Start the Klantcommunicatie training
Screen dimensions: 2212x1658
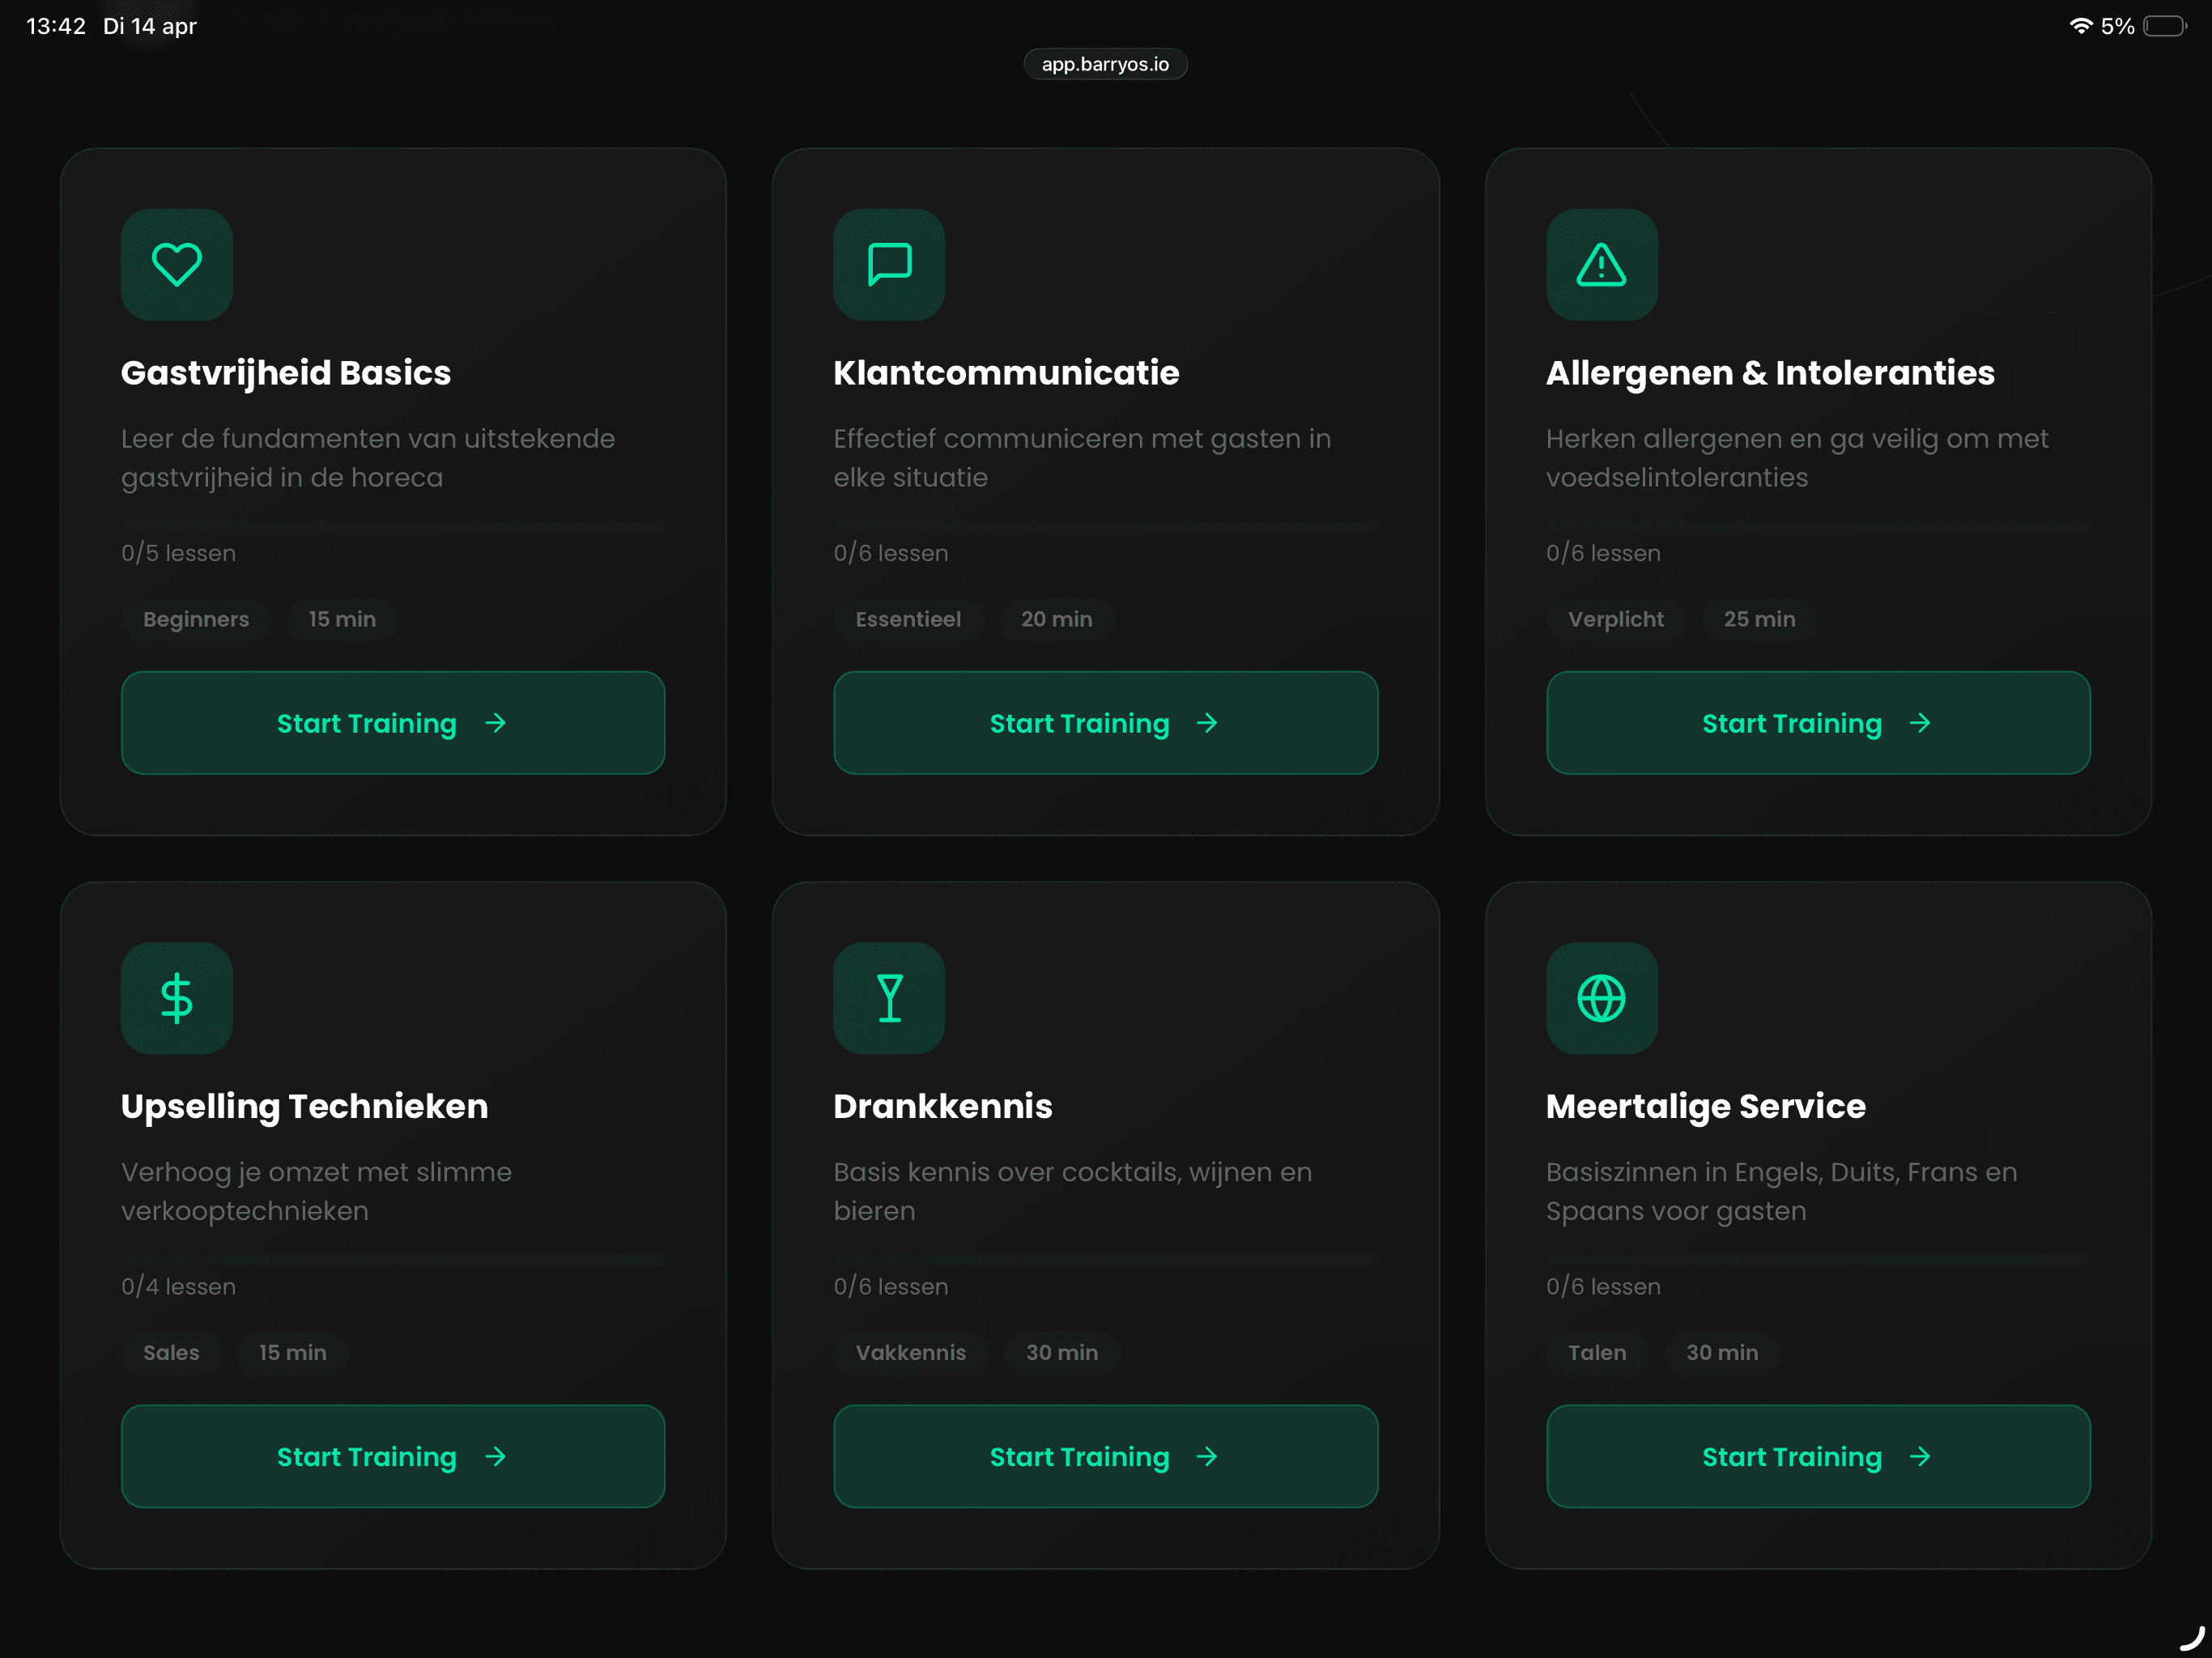coord(1105,723)
